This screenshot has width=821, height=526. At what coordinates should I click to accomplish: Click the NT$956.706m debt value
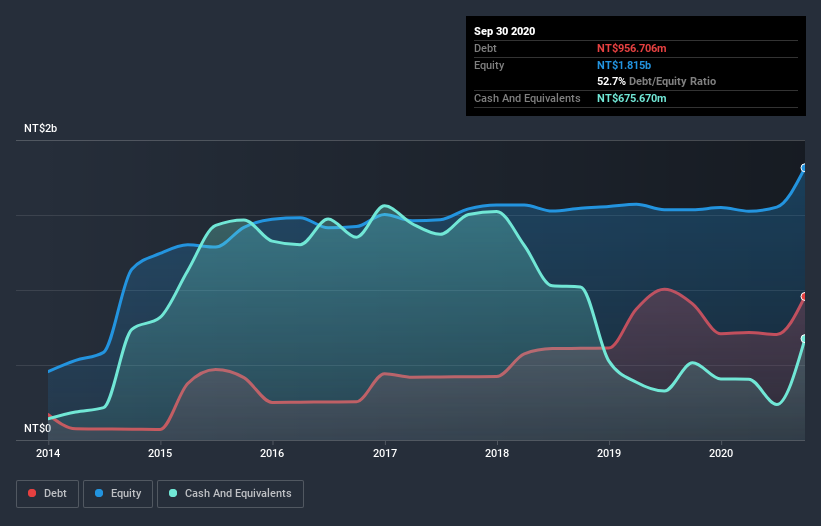[631, 48]
